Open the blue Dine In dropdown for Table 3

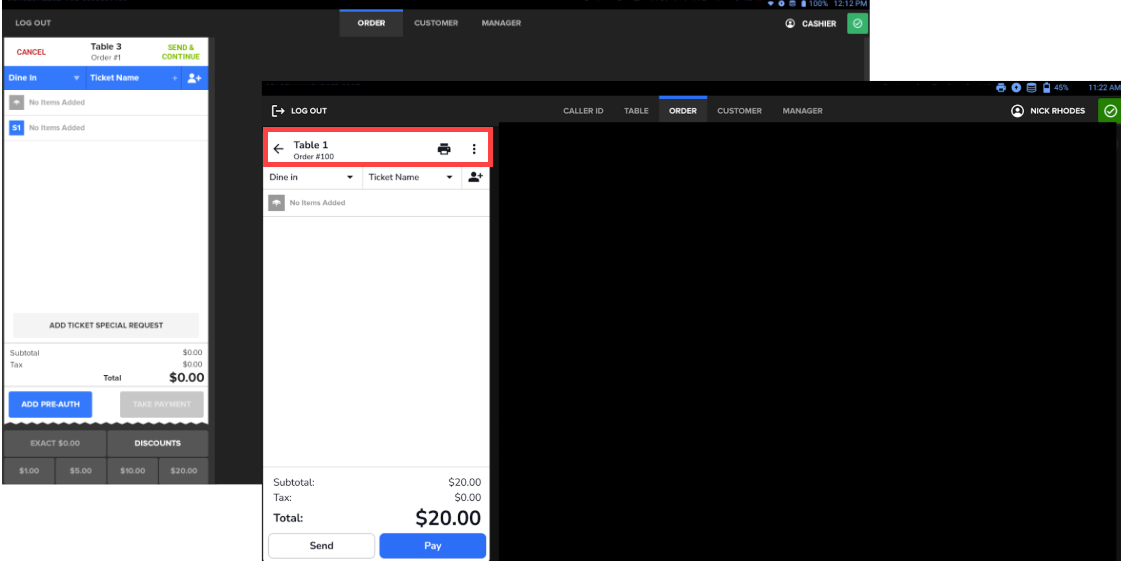pyautogui.click(x=43, y=78)
